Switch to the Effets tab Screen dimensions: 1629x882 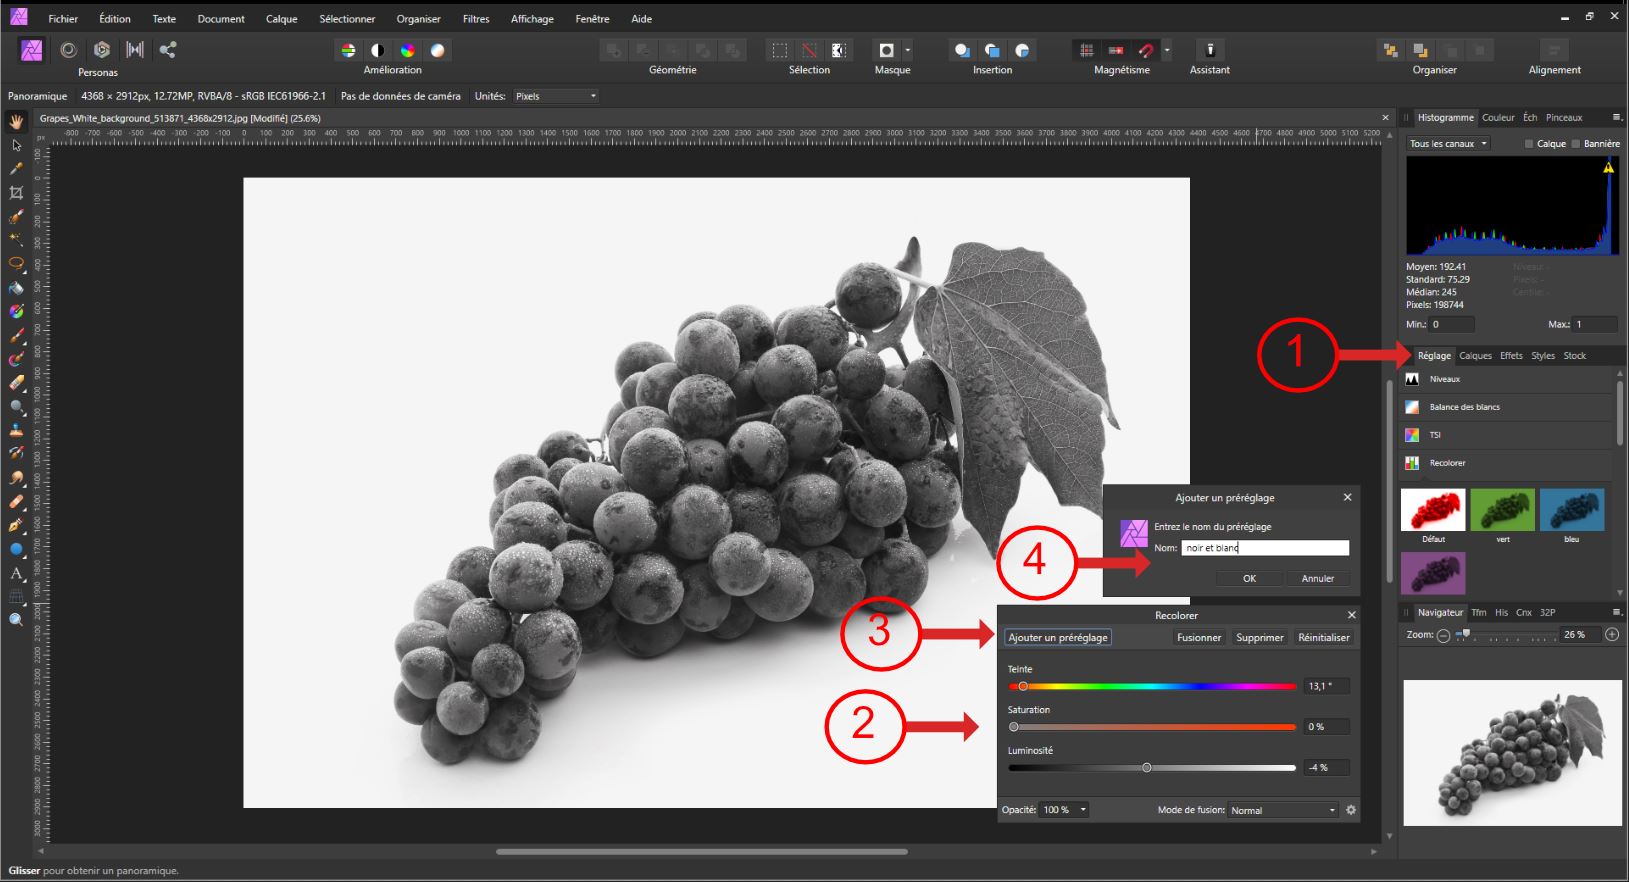[1511, 356]
